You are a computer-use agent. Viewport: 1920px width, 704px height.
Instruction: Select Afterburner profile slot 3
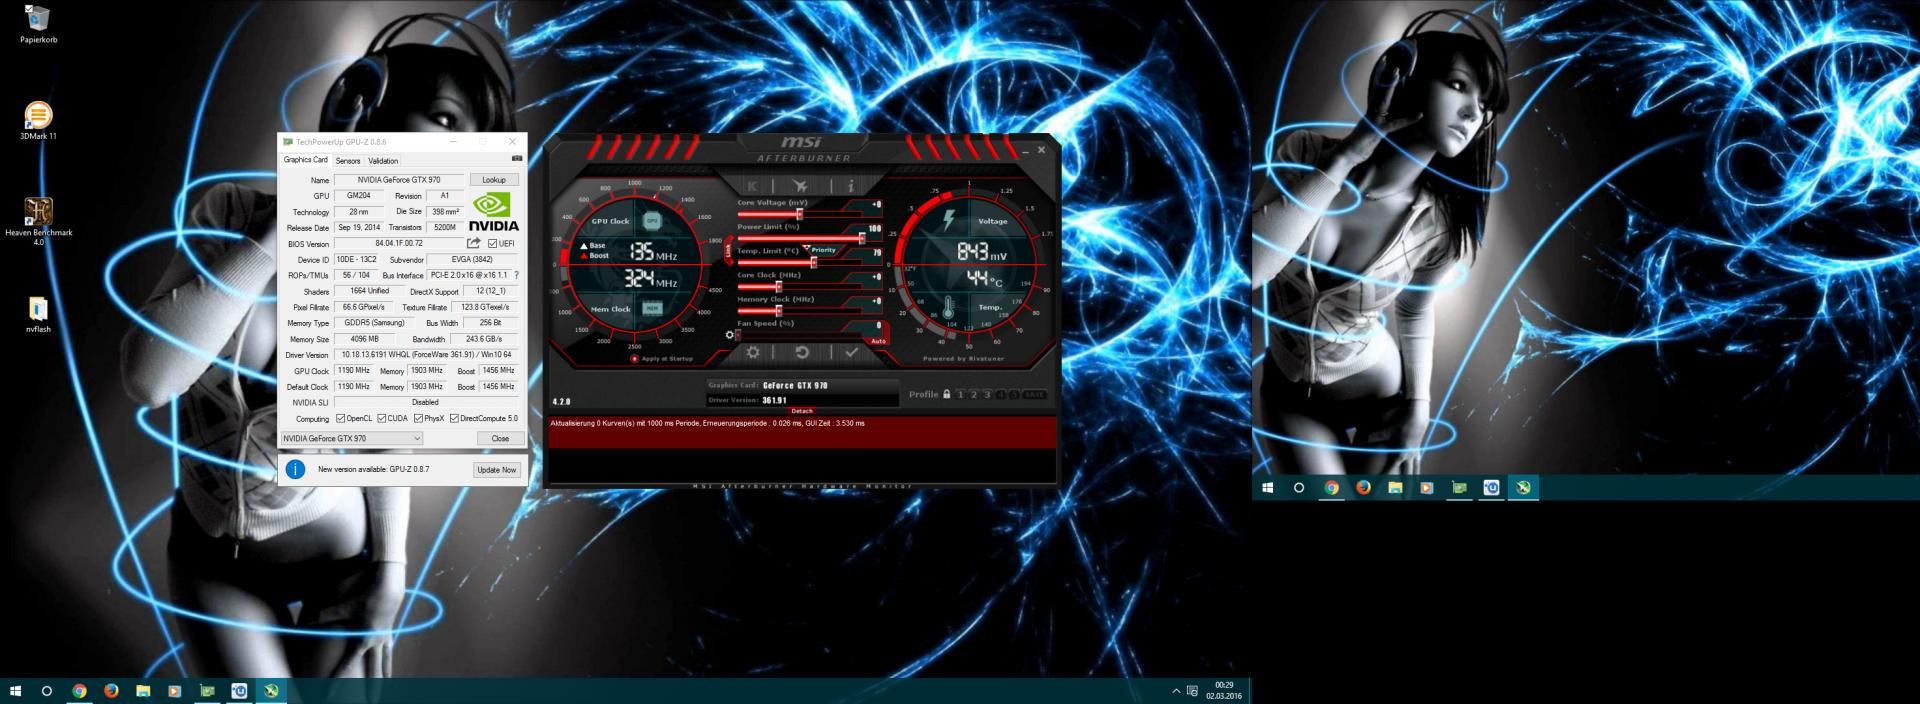click(x=987, y=395)
